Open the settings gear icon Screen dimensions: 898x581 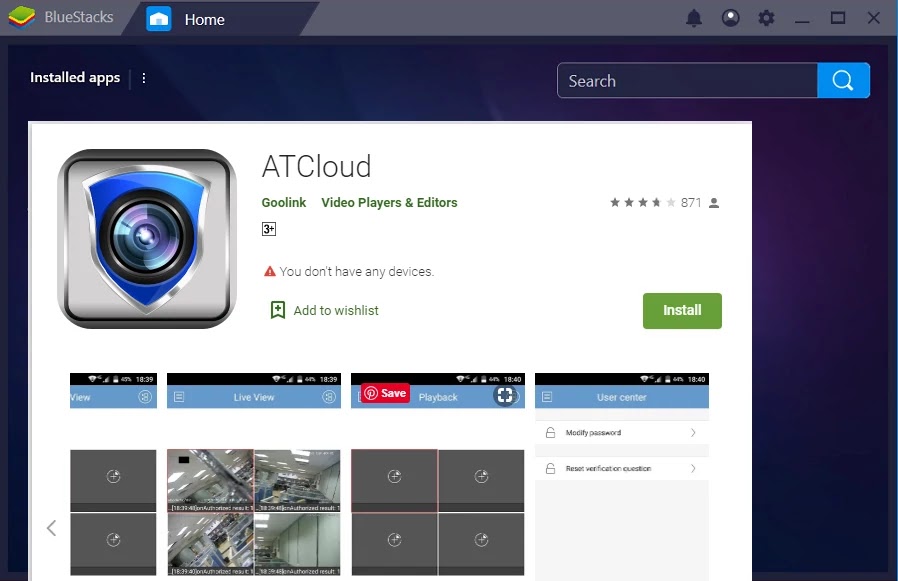tap(766, 18)
